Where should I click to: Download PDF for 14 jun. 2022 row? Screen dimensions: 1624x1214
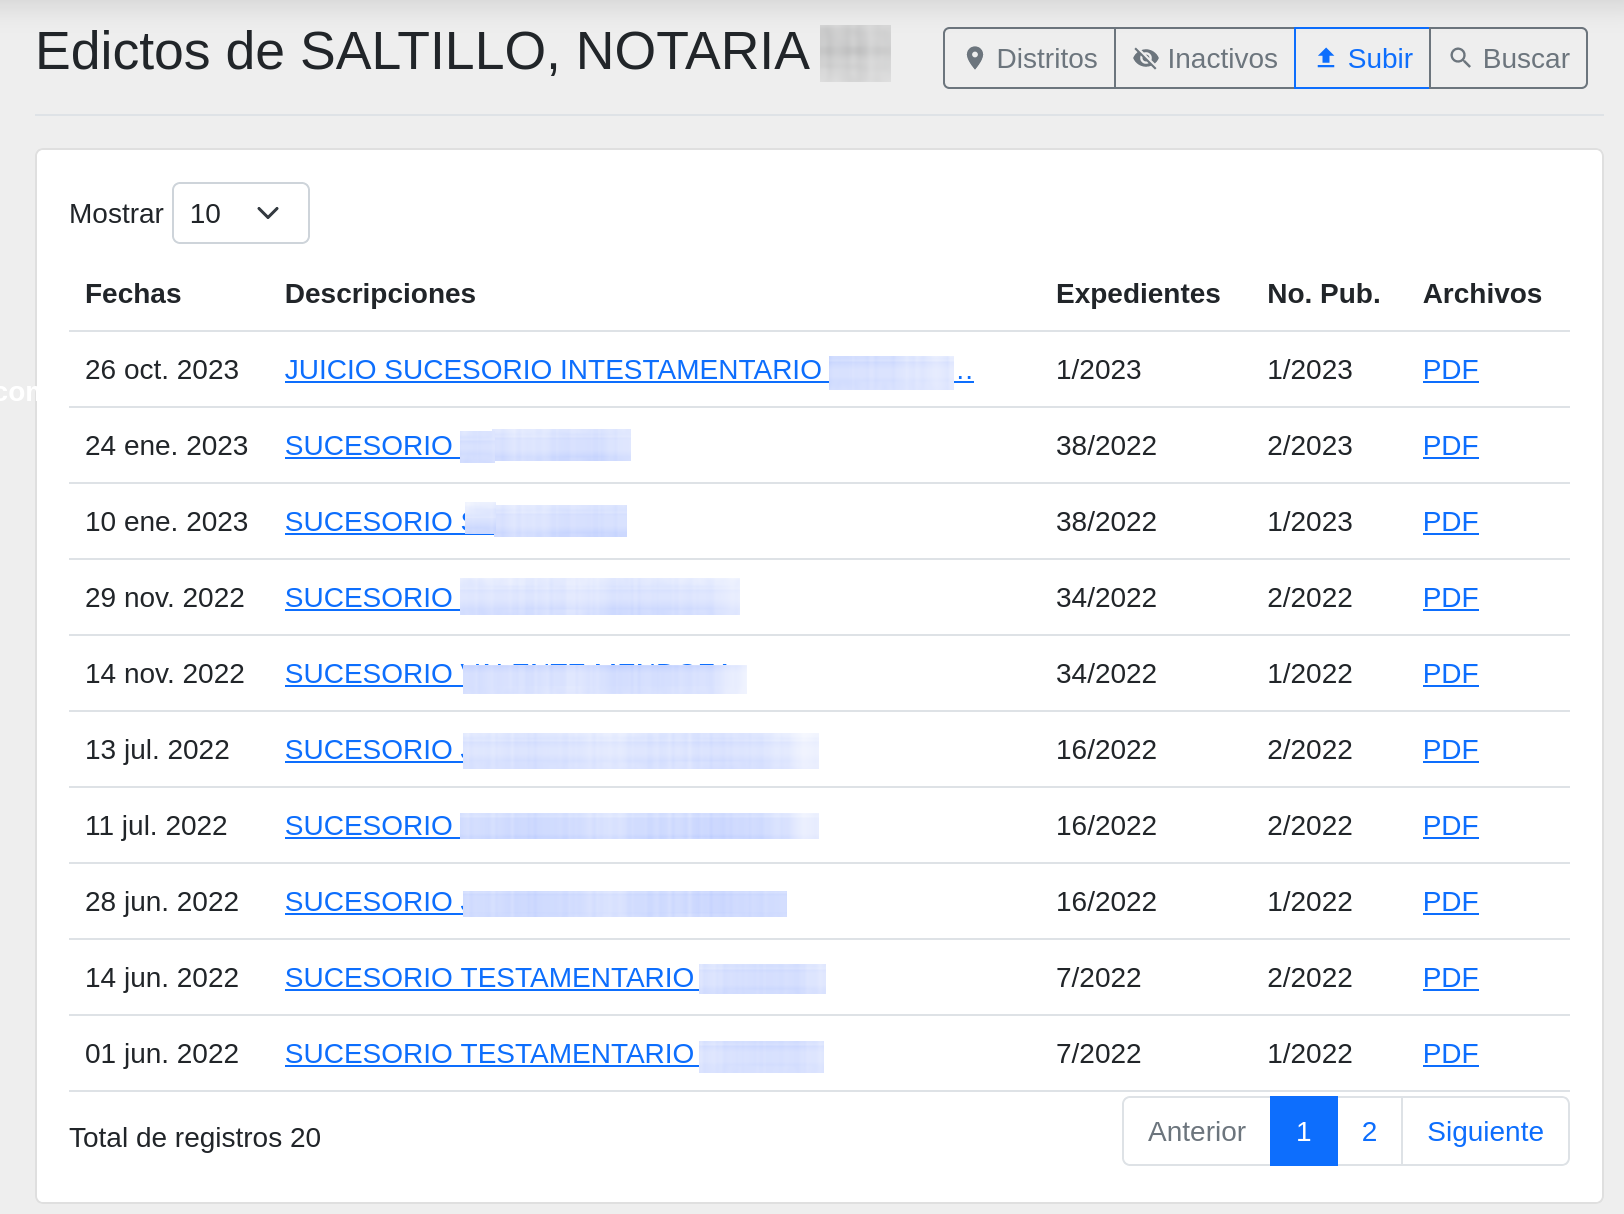click(1450, 978)
